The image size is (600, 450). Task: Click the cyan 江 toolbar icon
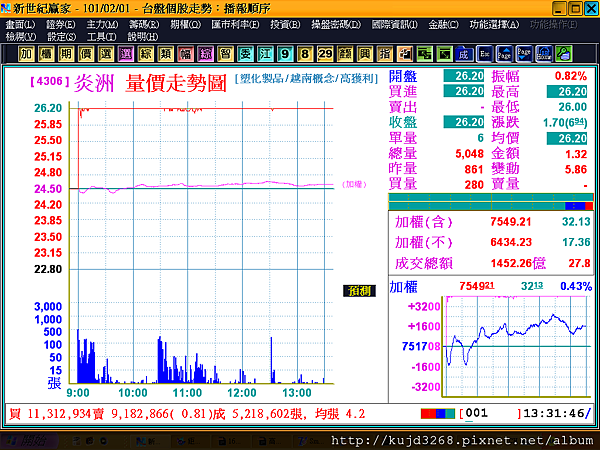point(265,54)
